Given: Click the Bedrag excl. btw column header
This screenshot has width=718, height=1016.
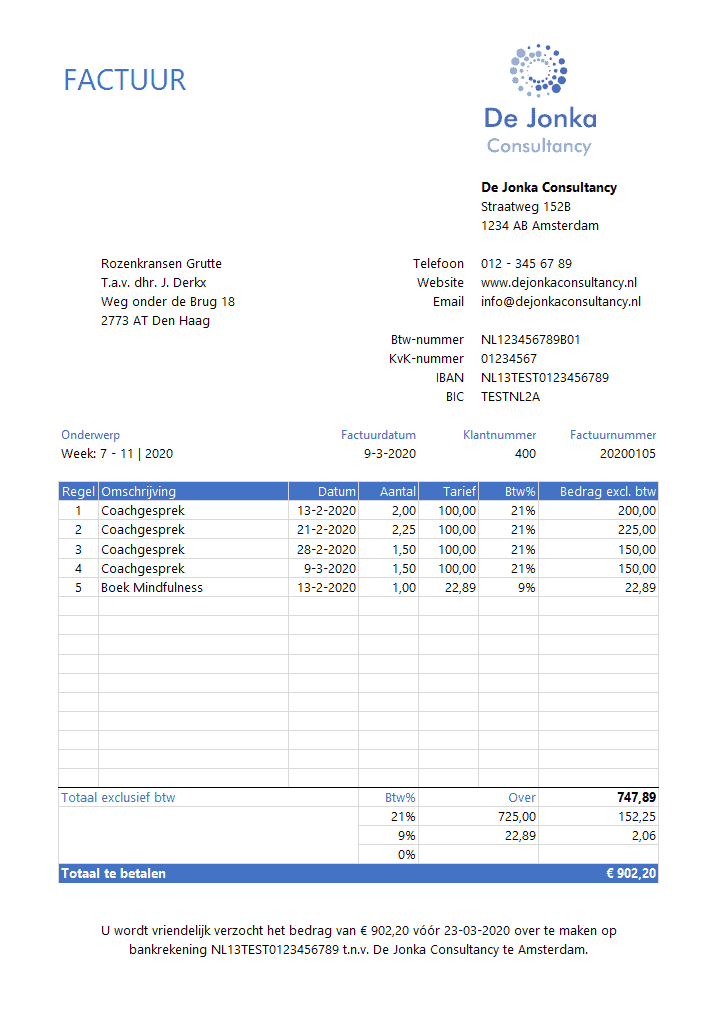Looking at the screenshot, I should tap(607, 492).
